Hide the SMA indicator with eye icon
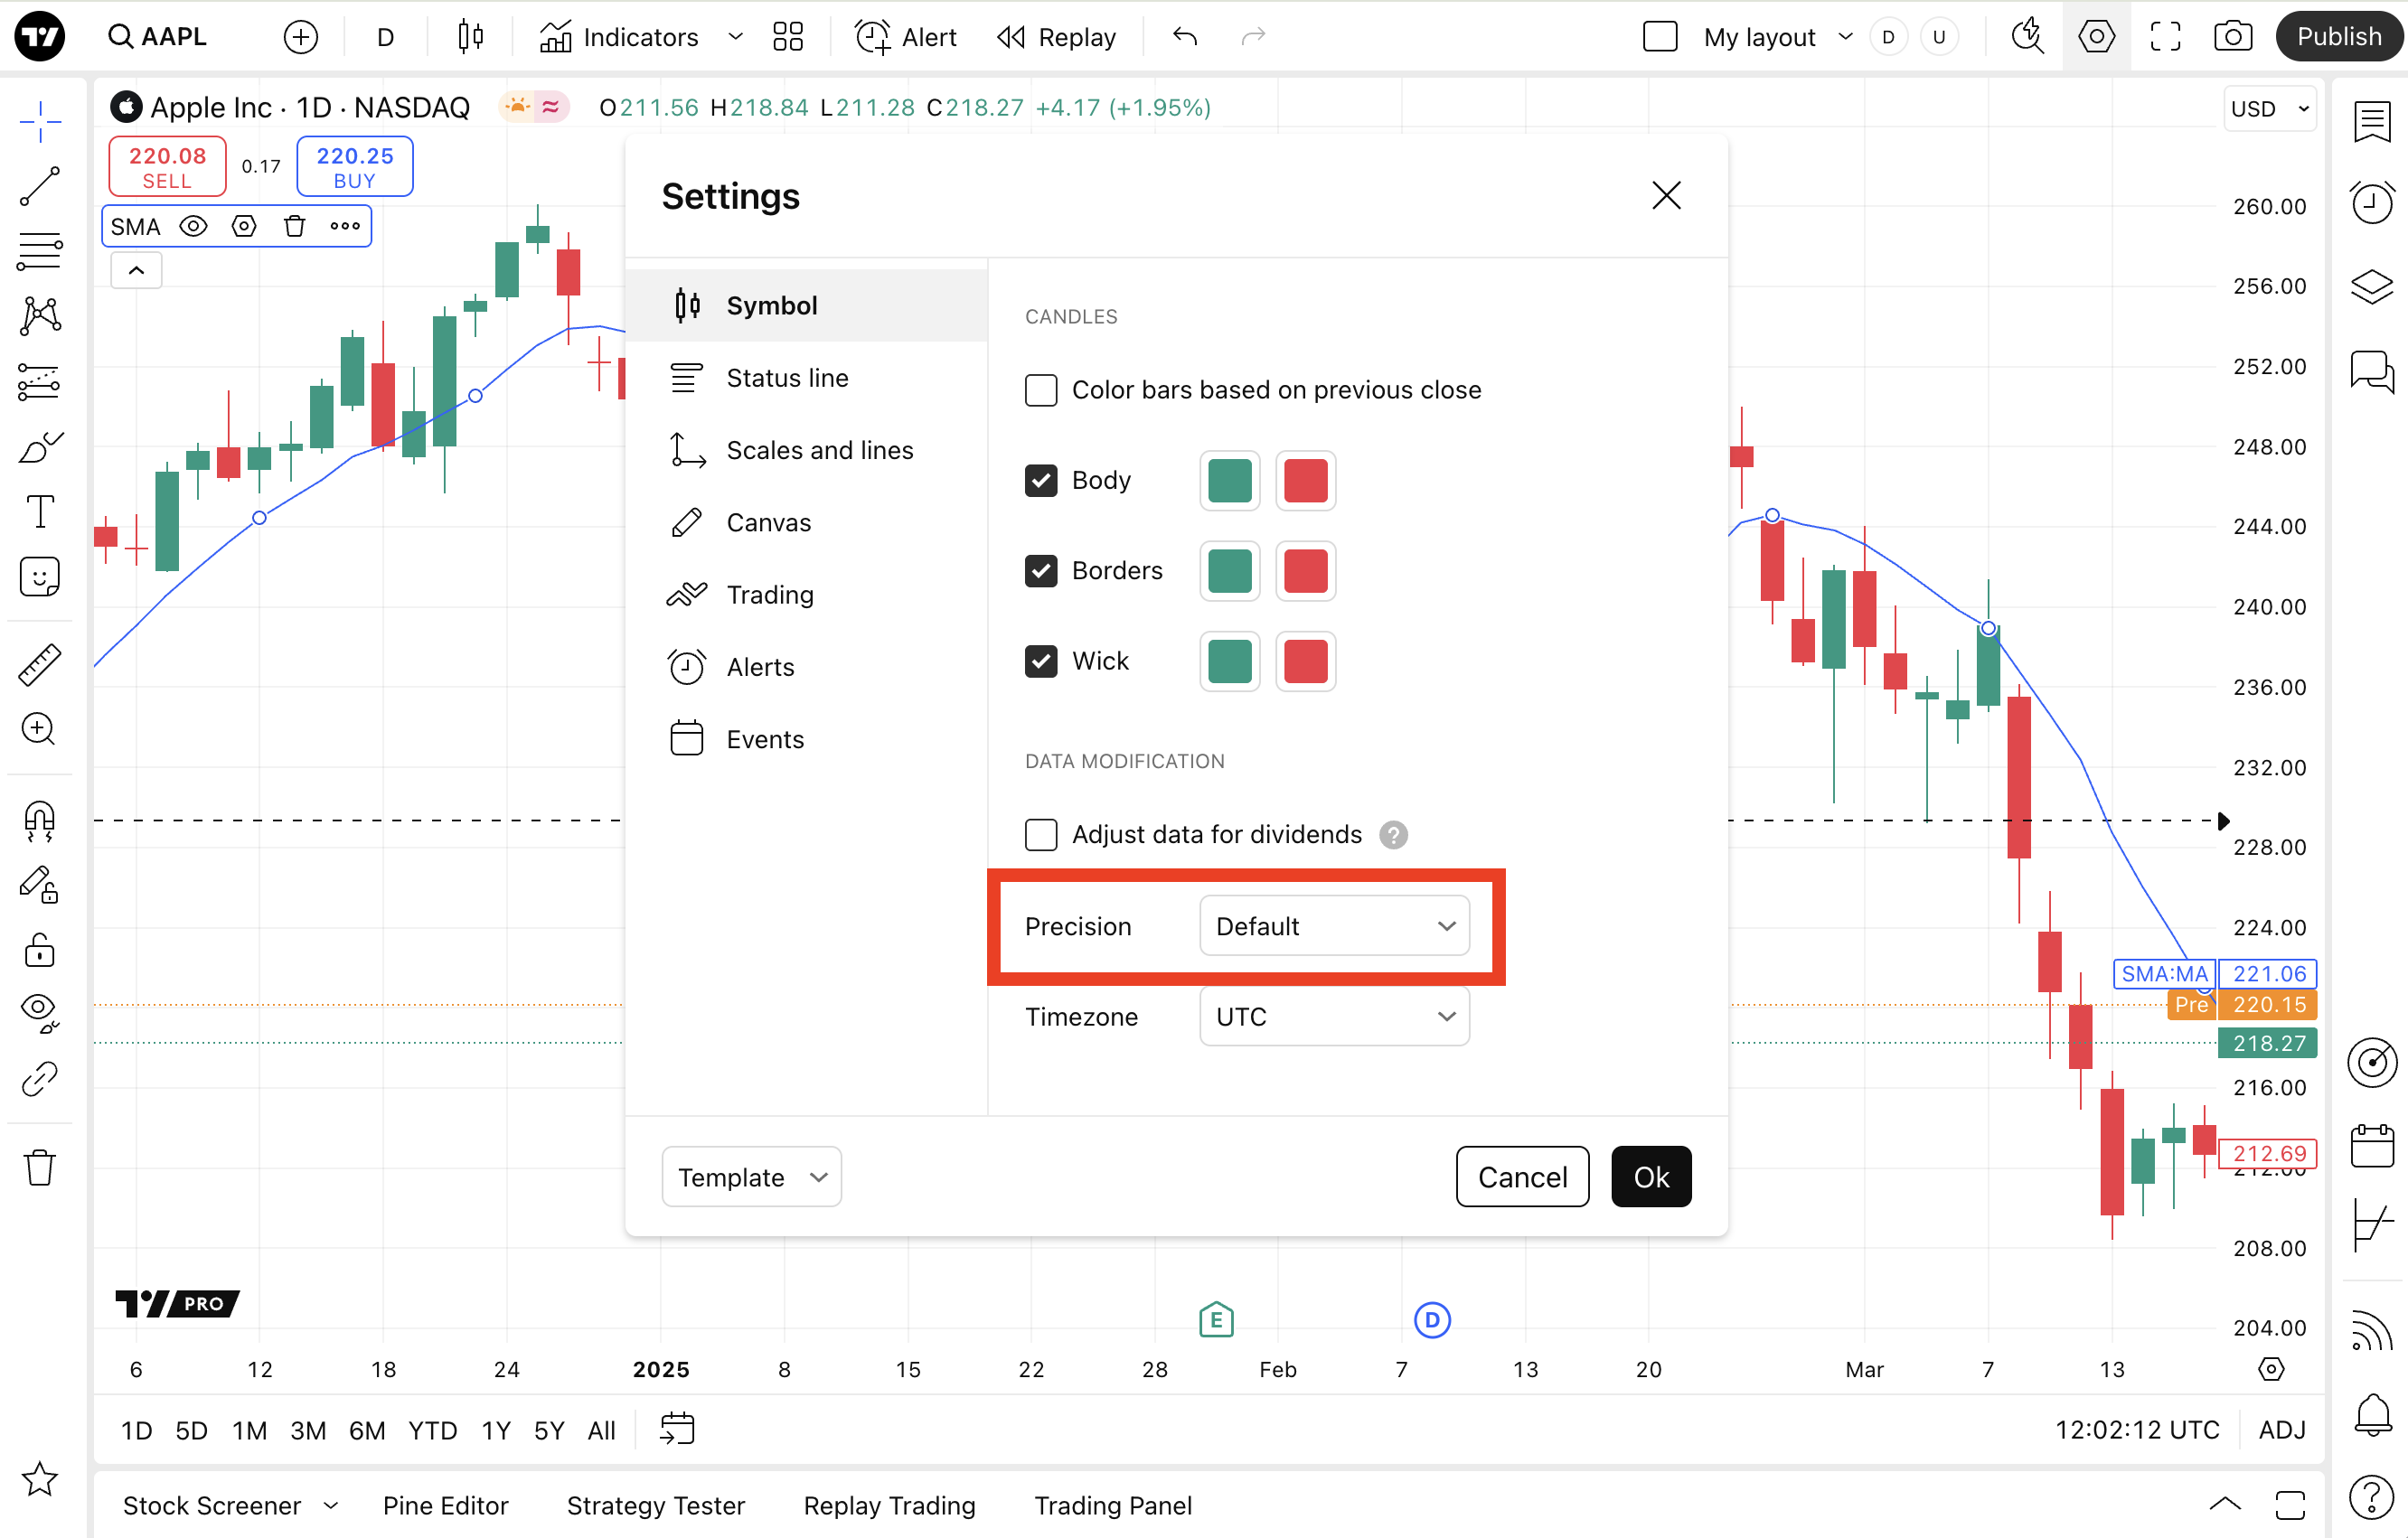2408x1538 pixels. (x=193, y=226)
